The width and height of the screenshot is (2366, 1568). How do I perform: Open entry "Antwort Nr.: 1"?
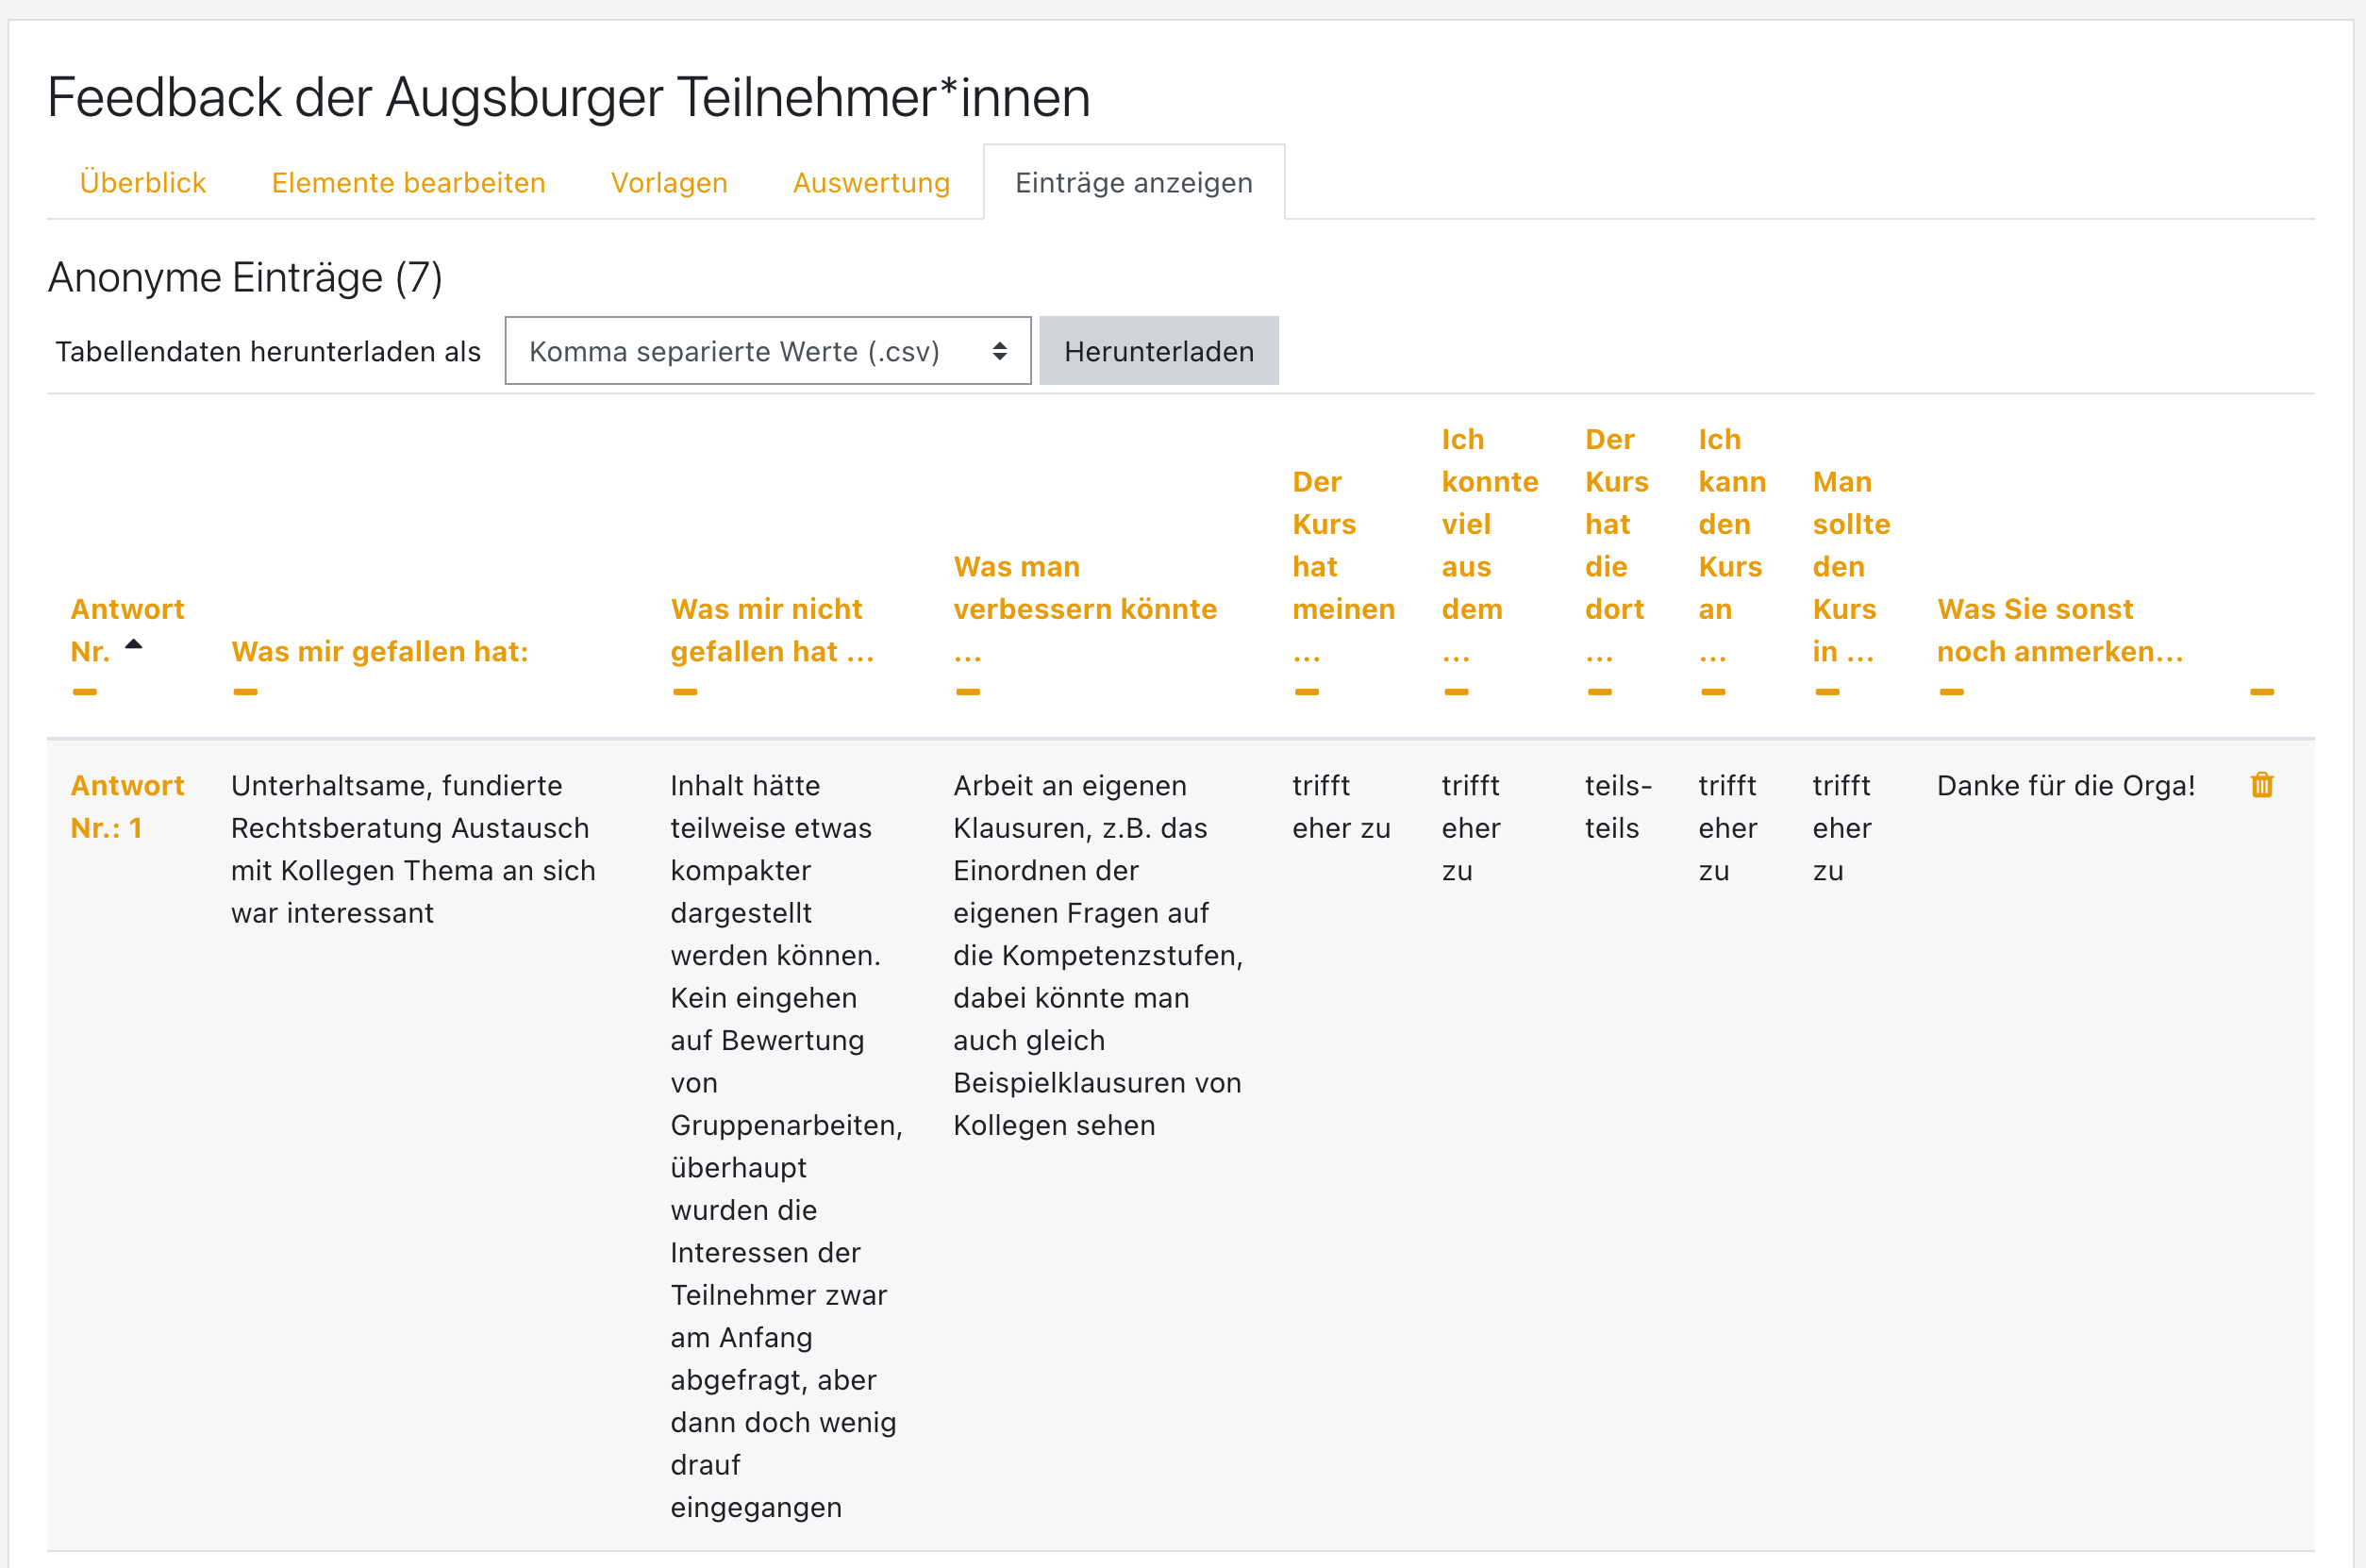click(x=127, y=806)
